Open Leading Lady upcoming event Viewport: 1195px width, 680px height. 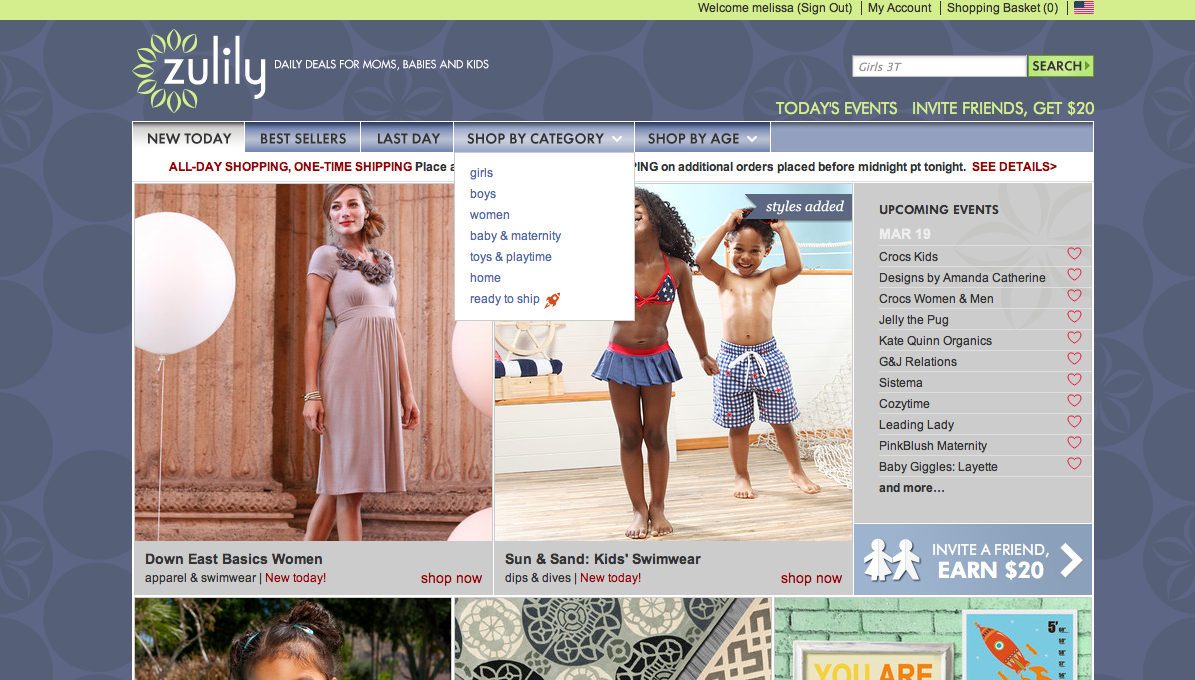pos(916,425)
